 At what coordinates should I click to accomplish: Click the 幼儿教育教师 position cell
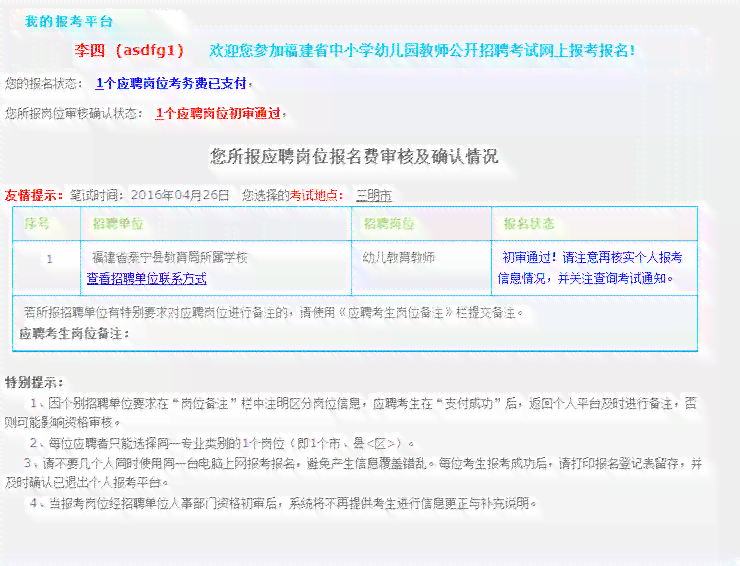coord(399,258)
